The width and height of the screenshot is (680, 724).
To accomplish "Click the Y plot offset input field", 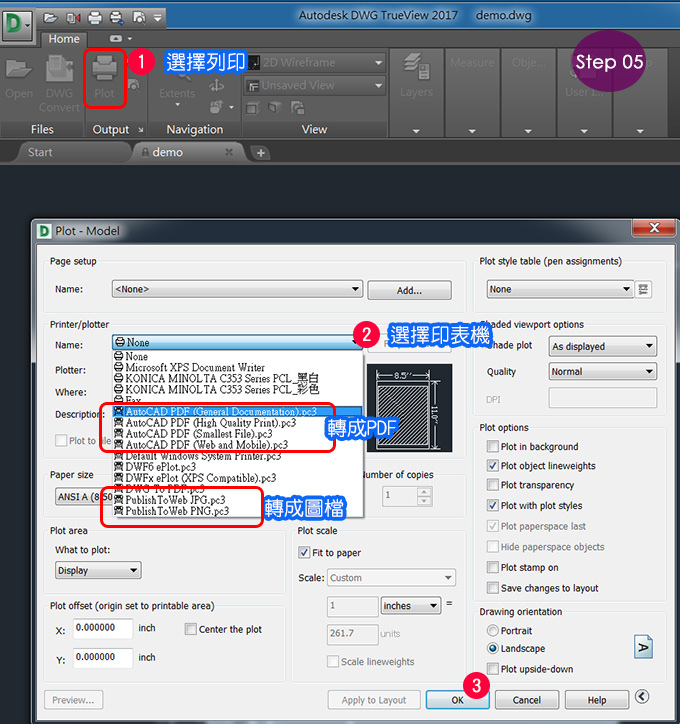I will [103, 658].
